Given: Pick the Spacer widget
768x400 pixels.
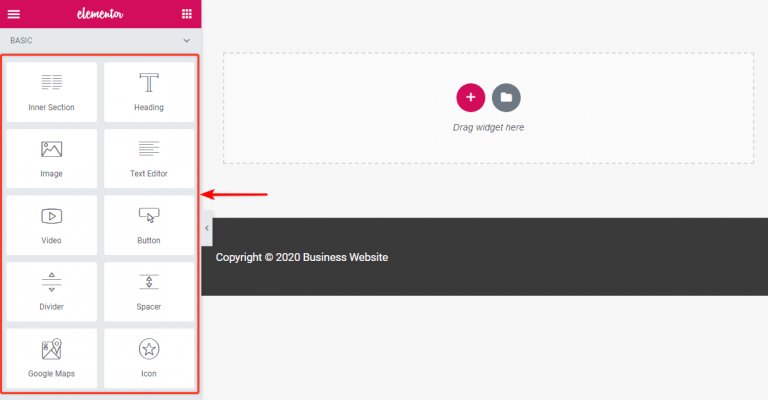Looking at the screenshot, I should coord(149,291).
